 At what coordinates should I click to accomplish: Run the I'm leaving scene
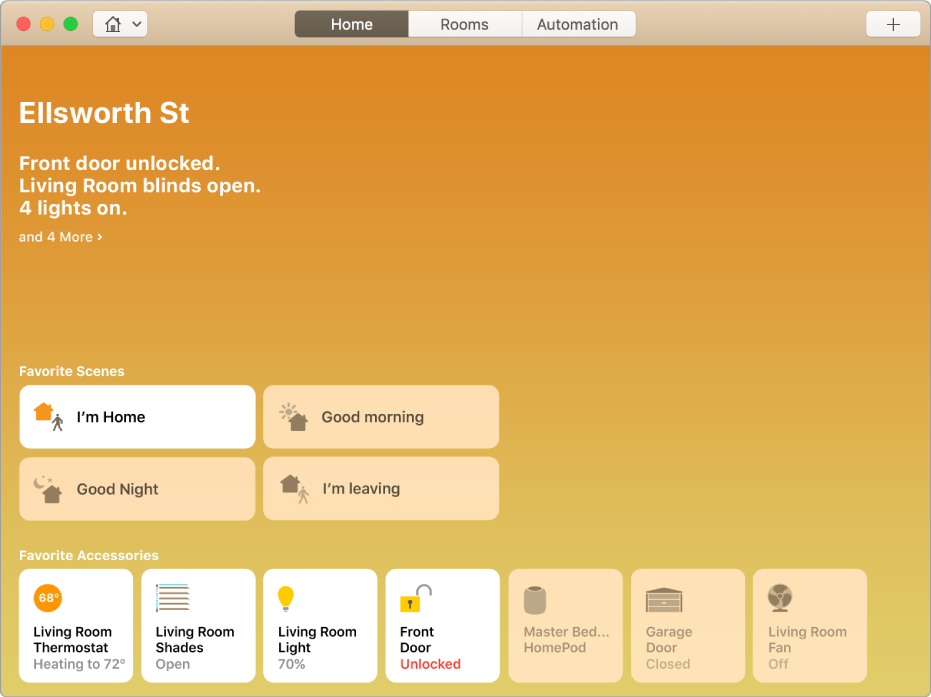tap(381, 489)
